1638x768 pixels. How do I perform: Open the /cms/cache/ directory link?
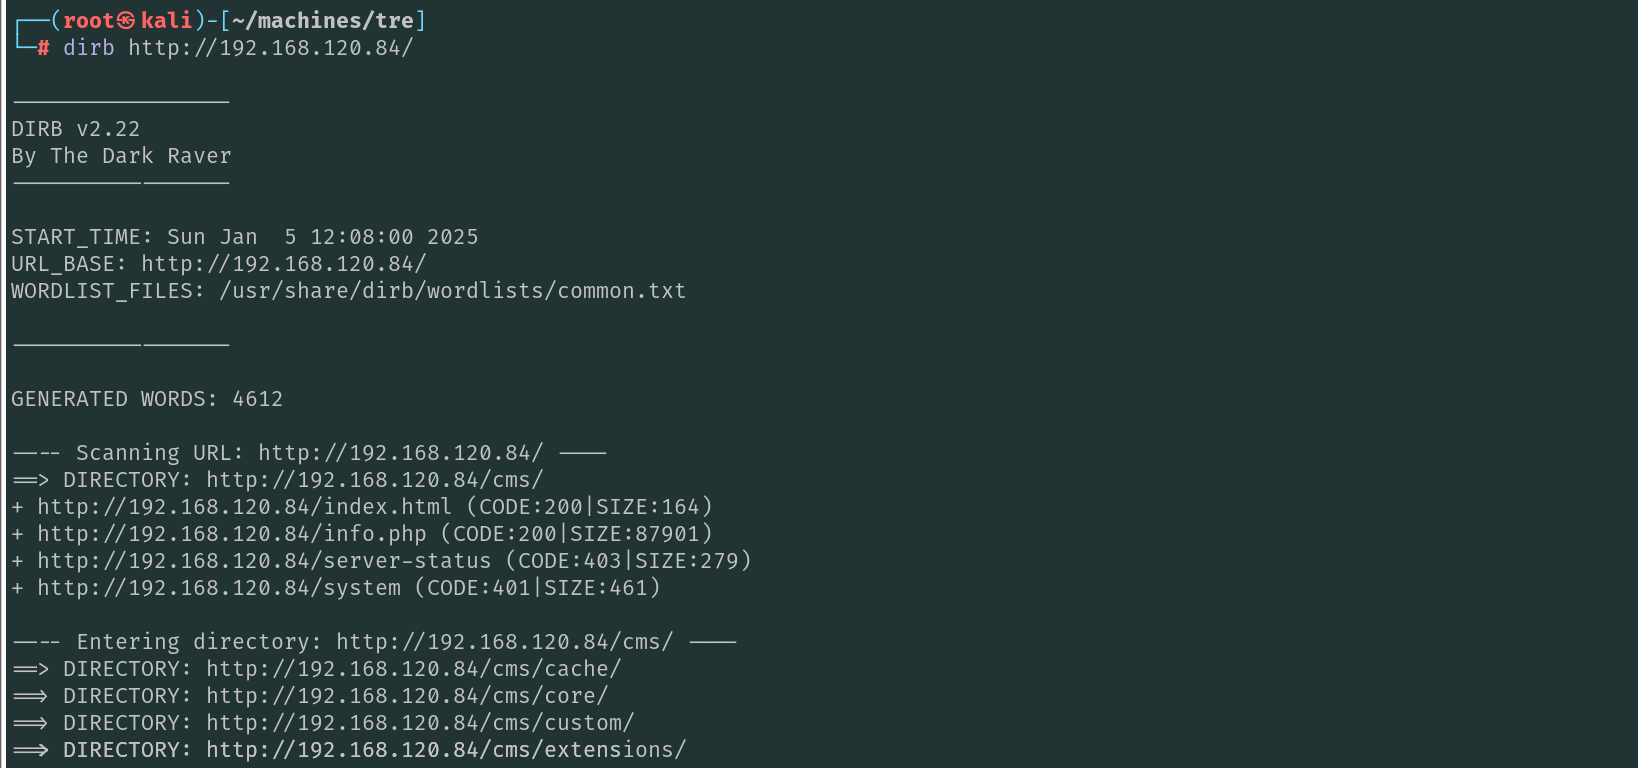(x=414, y=669)
